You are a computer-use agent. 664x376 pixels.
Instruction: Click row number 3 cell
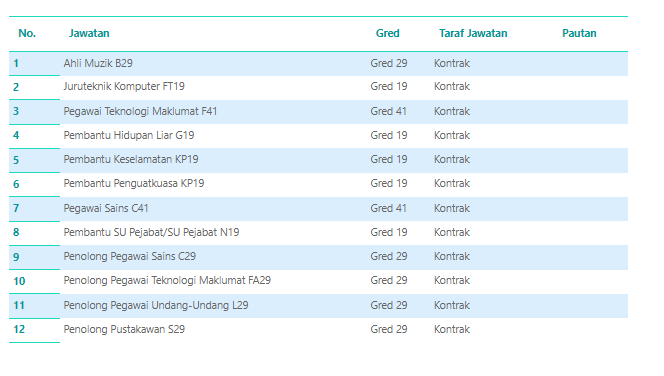34,112
